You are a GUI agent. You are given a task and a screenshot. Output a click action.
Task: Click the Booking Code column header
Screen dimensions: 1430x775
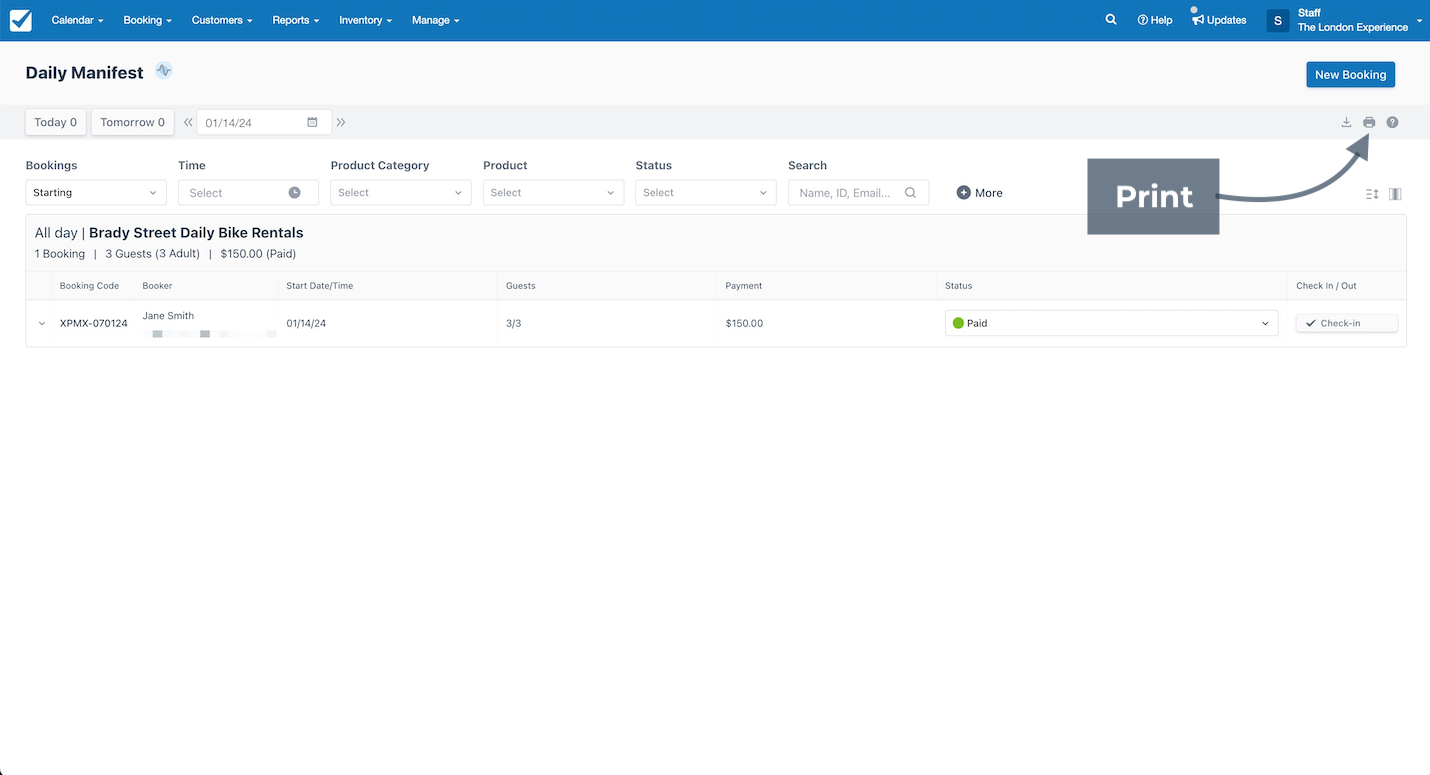tap(89, 286)
